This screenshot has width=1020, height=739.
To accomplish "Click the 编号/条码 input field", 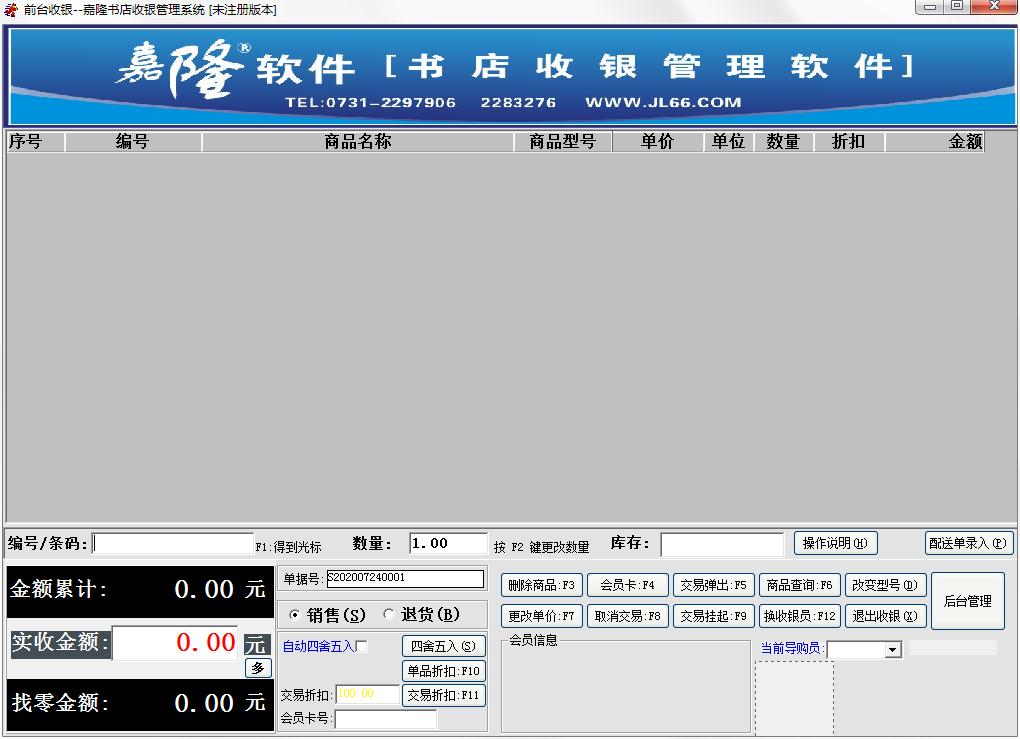I will [173, 544].
